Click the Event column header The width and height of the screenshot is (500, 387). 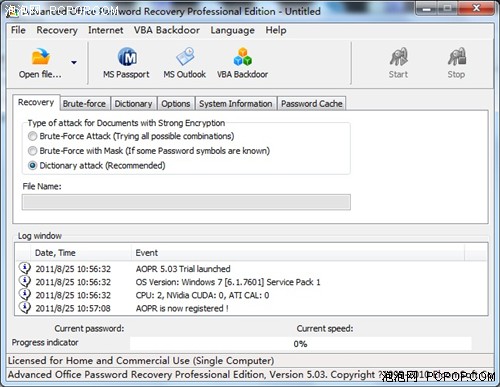click(298, 253)
